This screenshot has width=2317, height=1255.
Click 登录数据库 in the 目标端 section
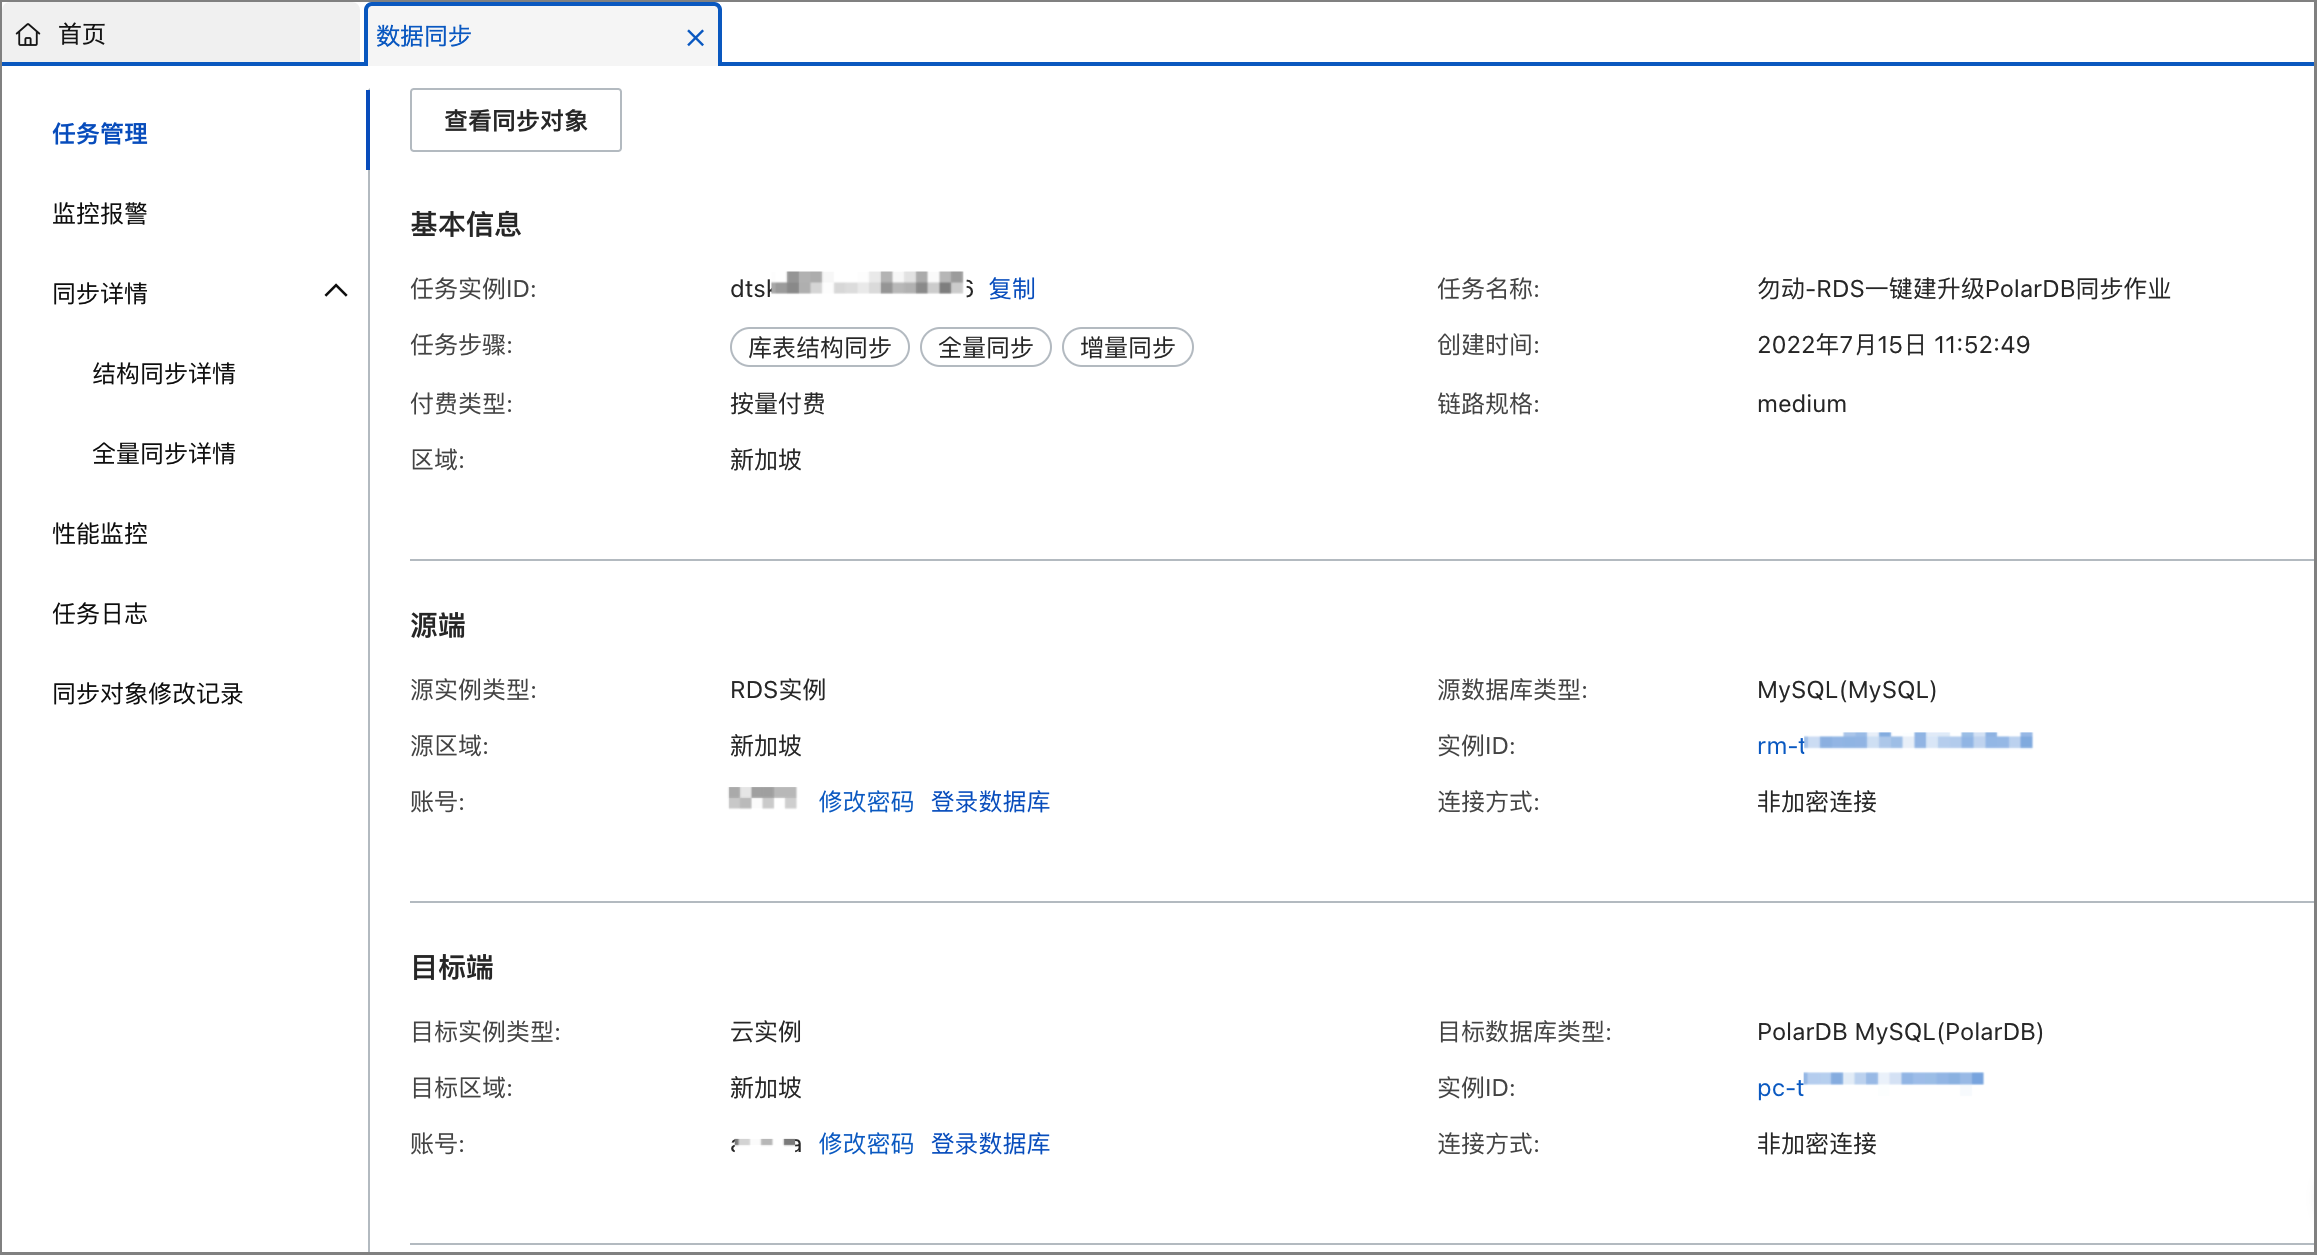tap(990, 1143)
